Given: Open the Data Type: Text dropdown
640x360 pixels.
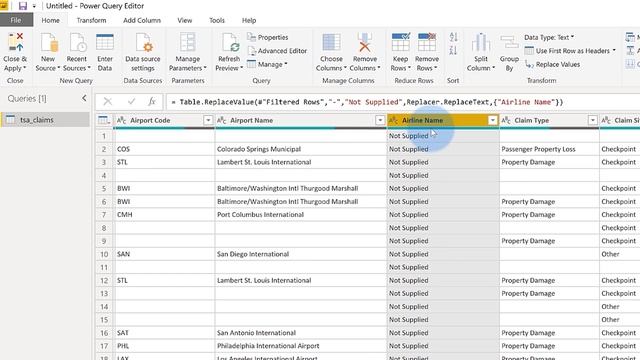Looking at the screenshot, I should (549, 37).
